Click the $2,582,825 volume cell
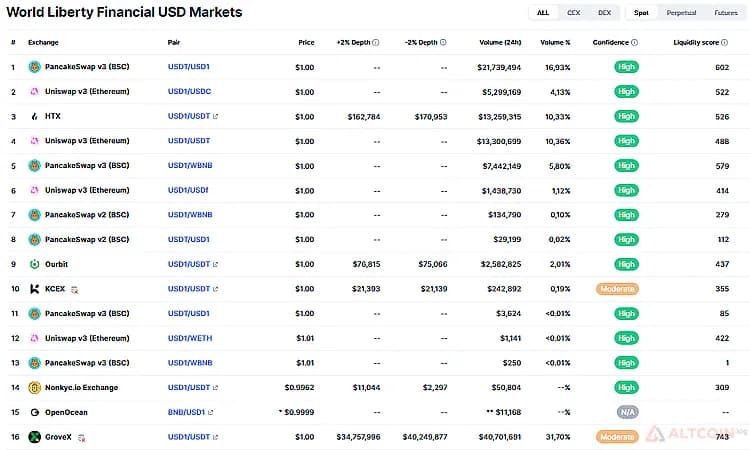 pyautogui.click(x=501, y=264)
